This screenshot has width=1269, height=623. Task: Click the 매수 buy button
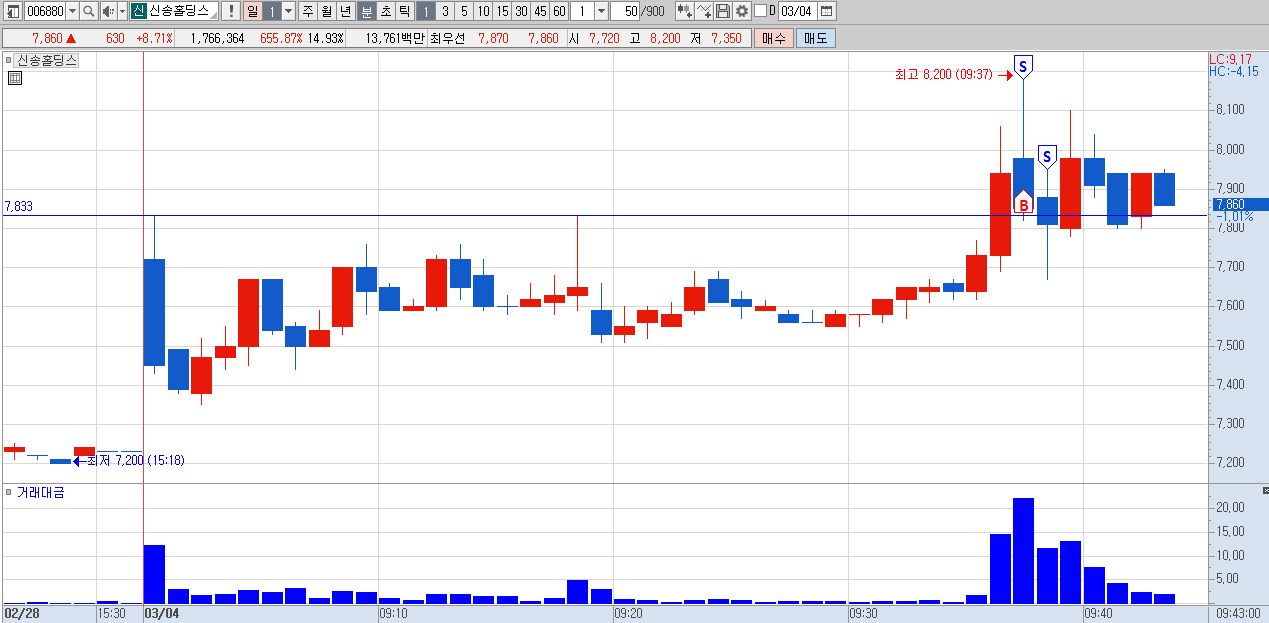(x=773, y=38)
